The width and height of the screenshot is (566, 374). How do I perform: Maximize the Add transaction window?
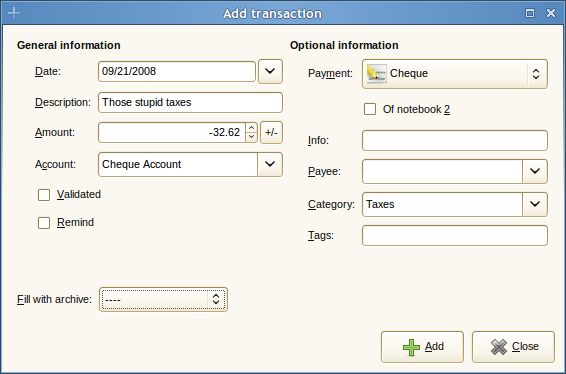[530, 13]
